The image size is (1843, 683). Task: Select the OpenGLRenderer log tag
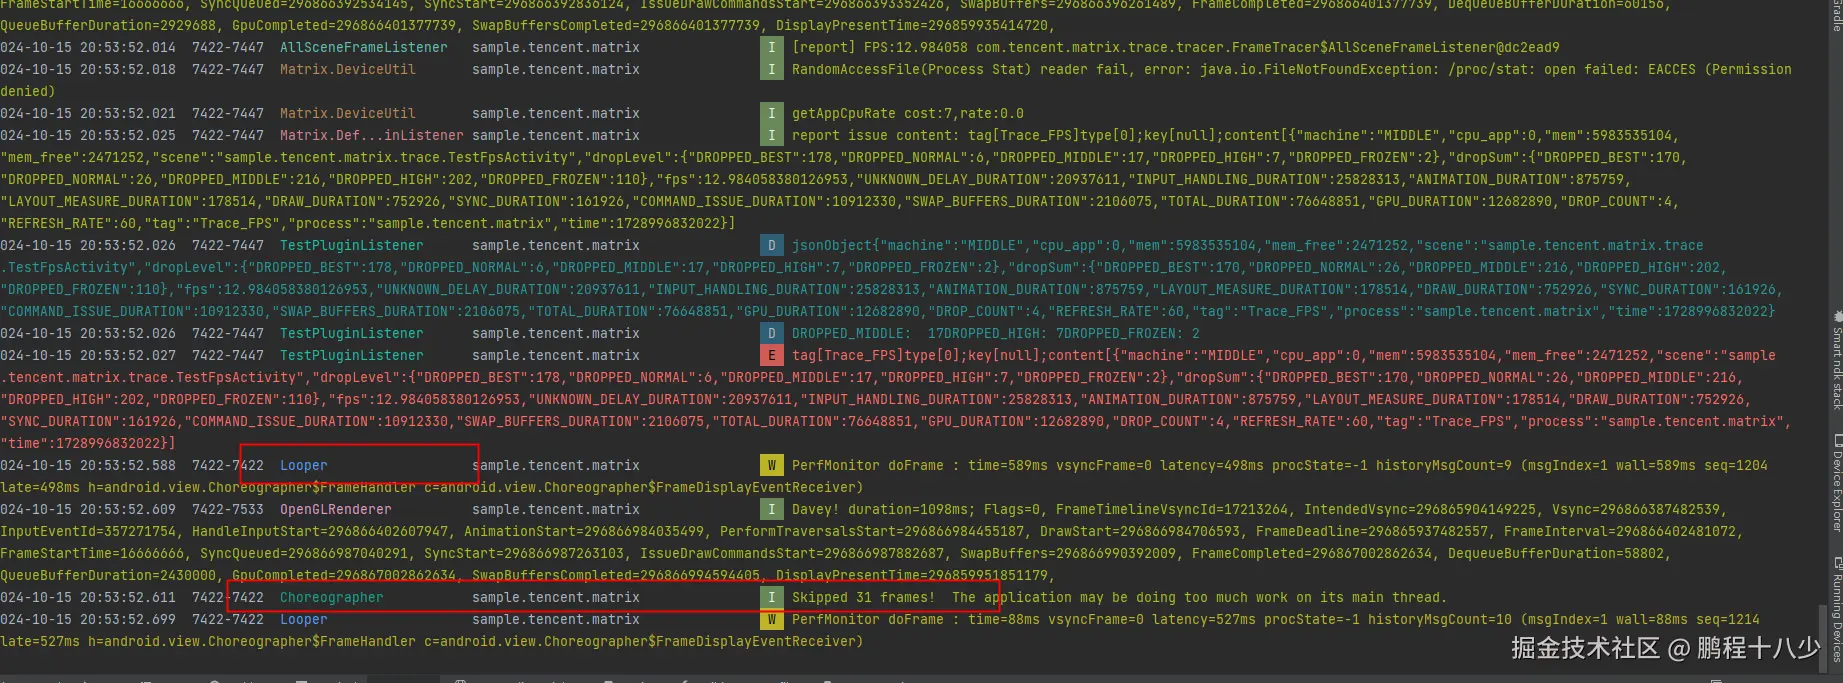click(335, 509)
